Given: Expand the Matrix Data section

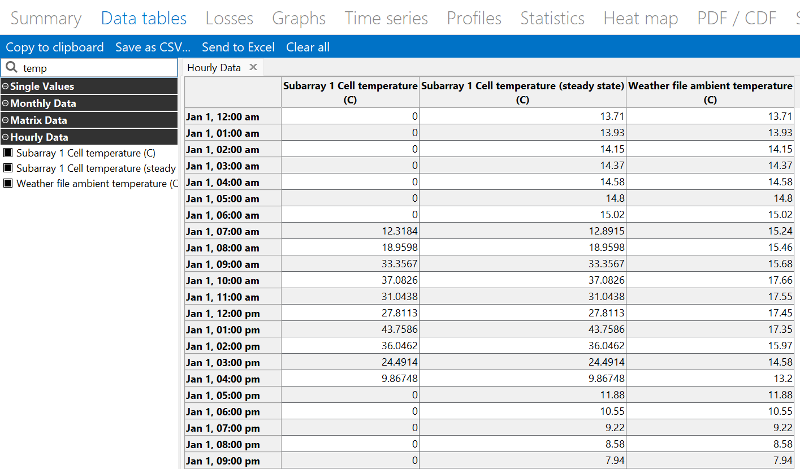Looking at the screenshot, I should tap(6, 121).
